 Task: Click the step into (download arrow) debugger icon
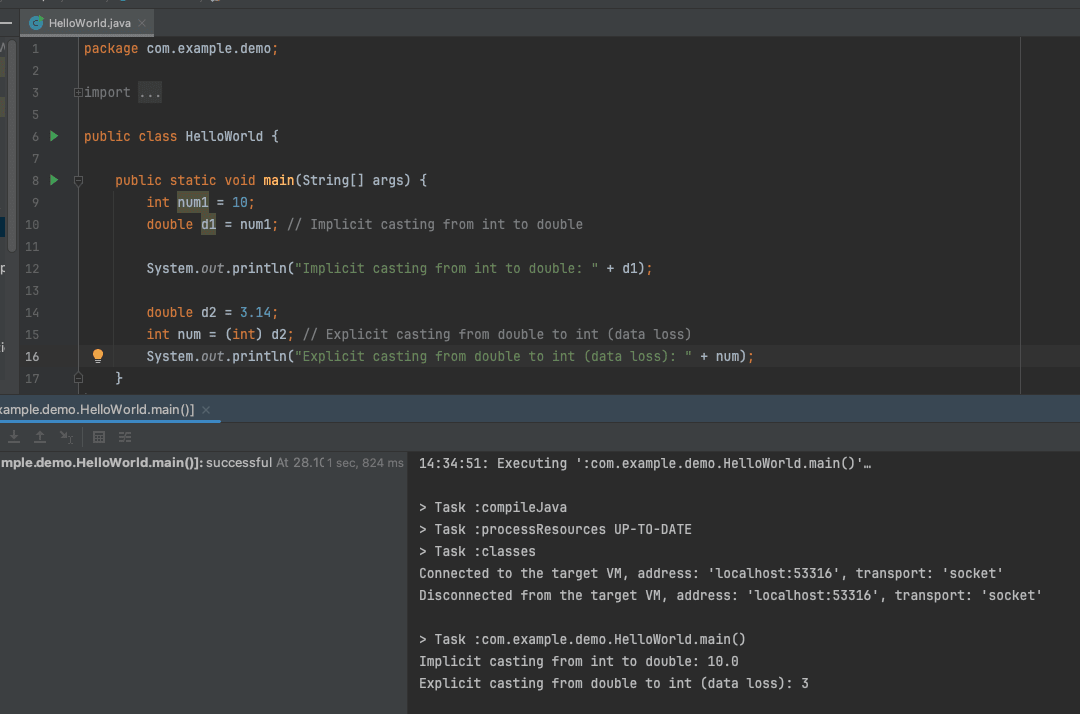[14, 437]
